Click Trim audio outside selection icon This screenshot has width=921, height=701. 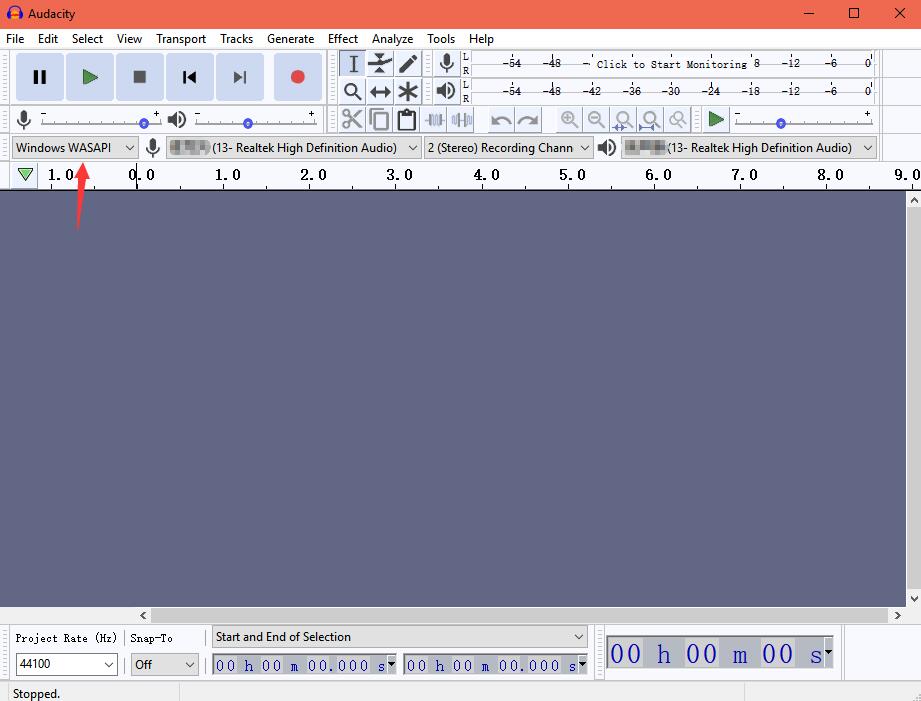434,120
